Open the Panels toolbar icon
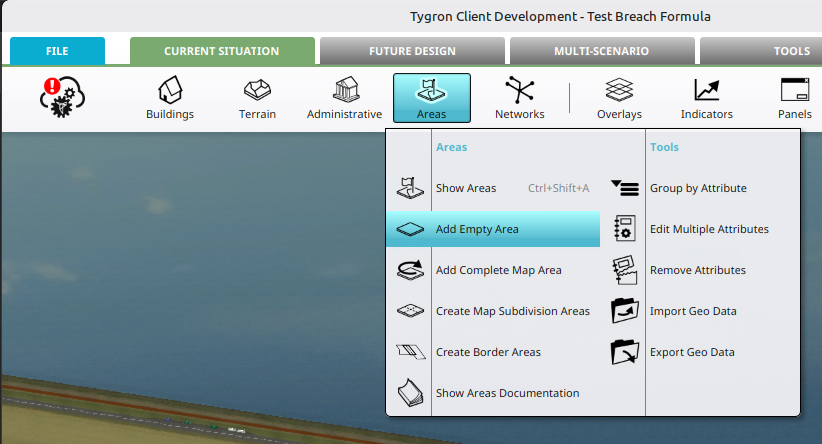The height and width of the screenshot is (444, 822). click(x=795, y=91)
